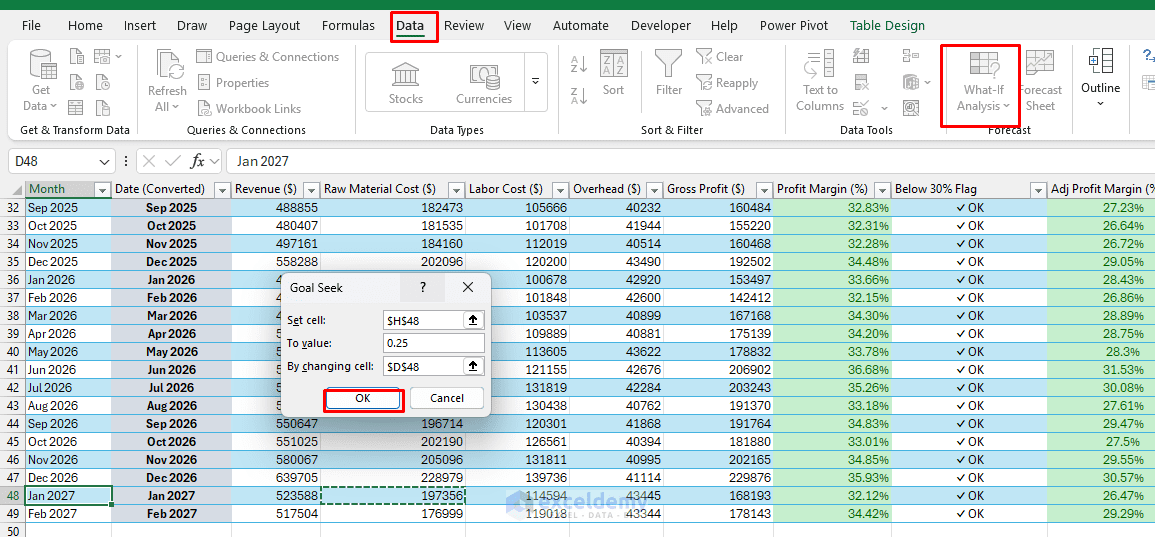The image size is (1155, 537).
Task: Open the Month column filter dropdown
Action: pyautogui.click(x=102, y=189)
